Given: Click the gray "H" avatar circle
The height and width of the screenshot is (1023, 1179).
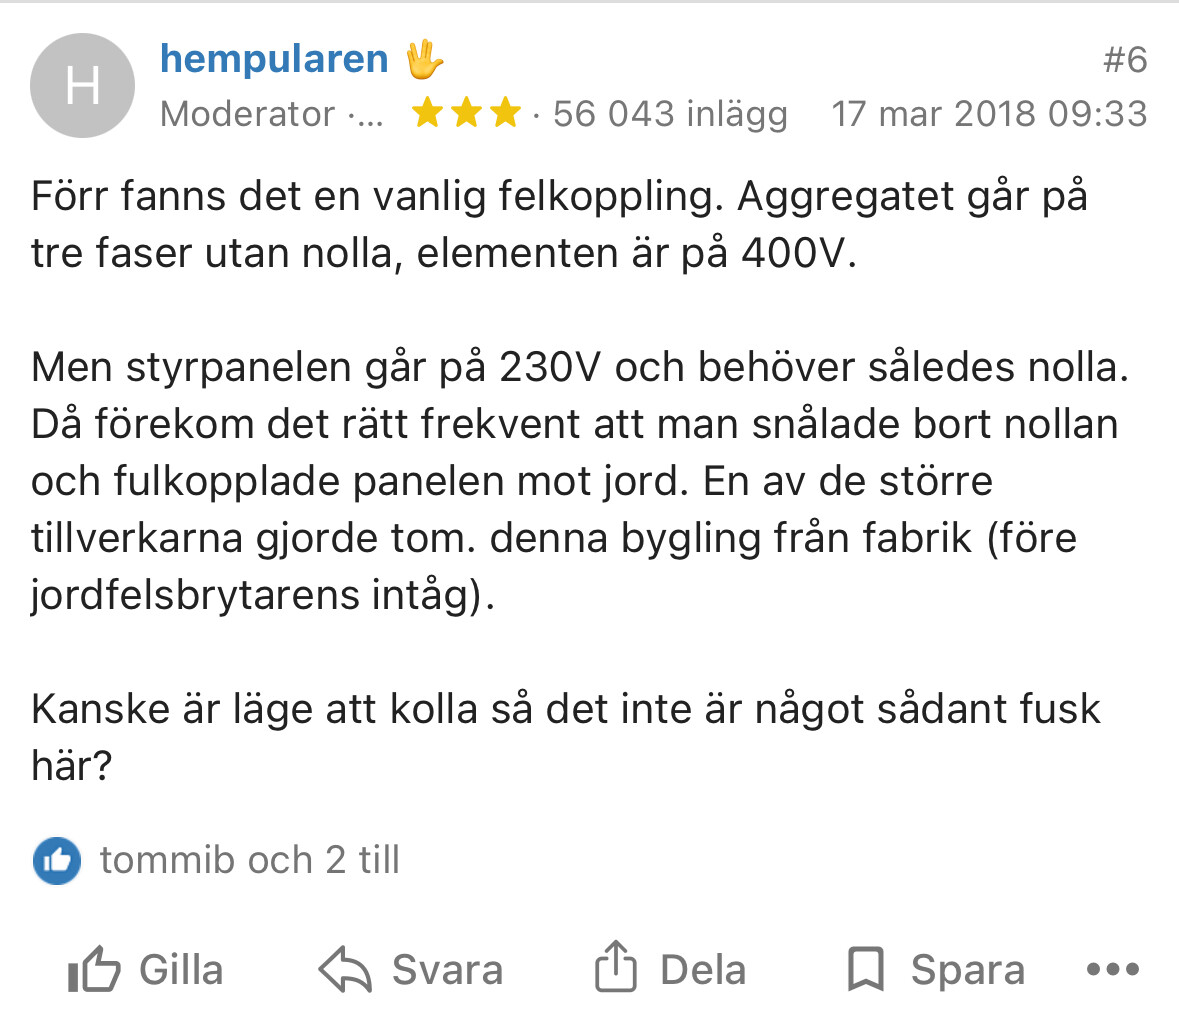Looking at the screenshot, I should (x=82, y=85).
